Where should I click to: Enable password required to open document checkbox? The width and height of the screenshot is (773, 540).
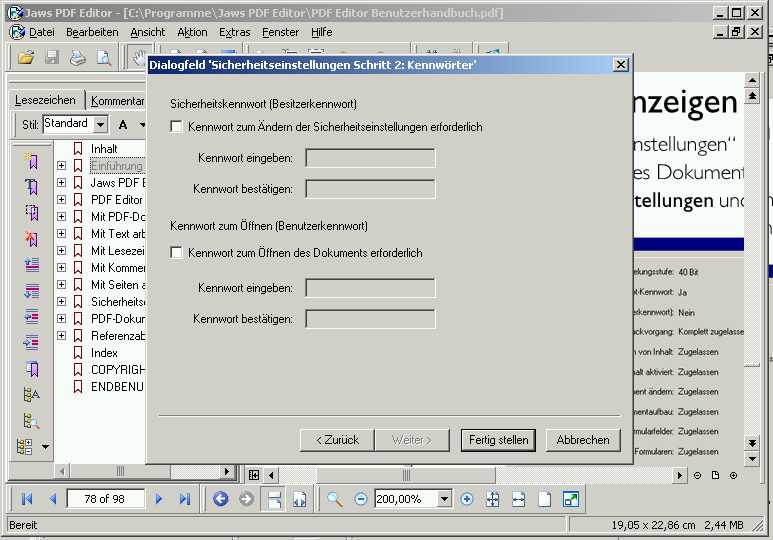176,252
